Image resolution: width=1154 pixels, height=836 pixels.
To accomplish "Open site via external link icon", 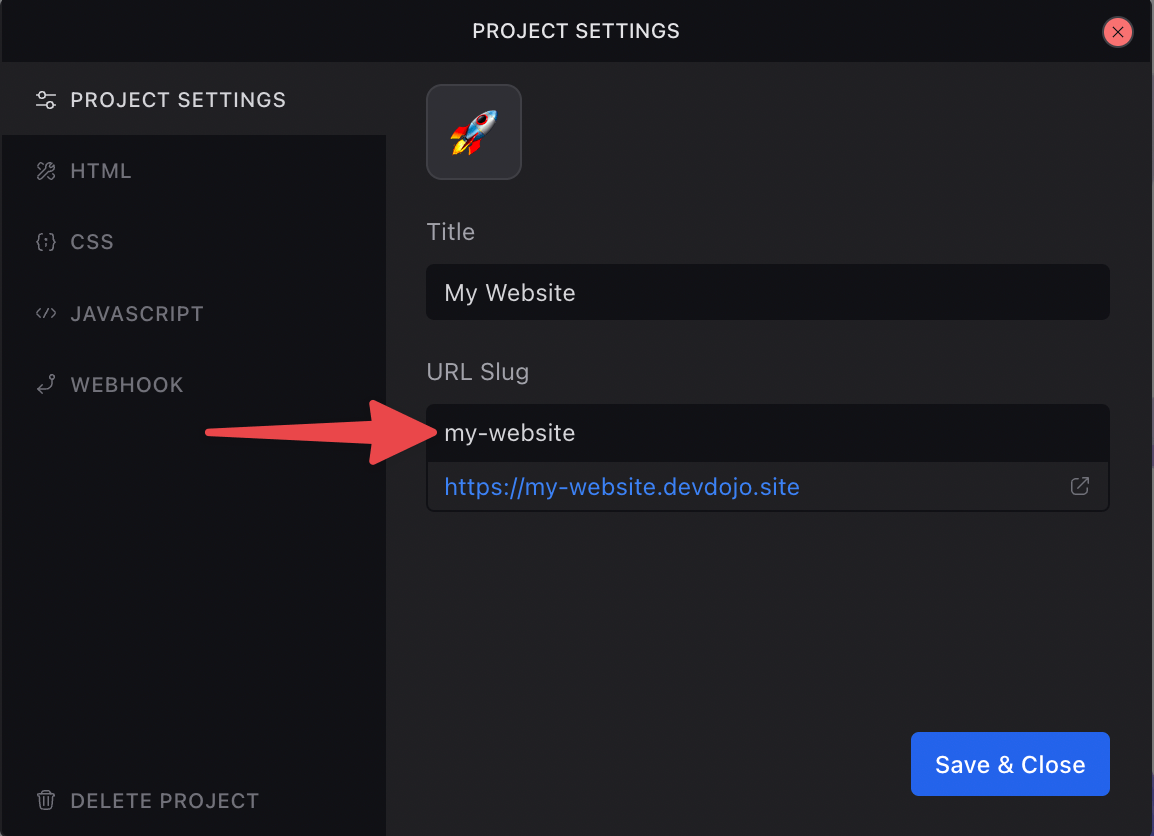I will [1080, 486].
